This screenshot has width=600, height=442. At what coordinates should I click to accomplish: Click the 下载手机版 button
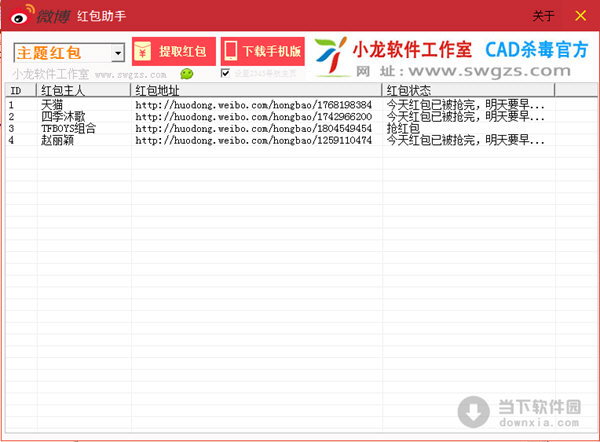(x=263, y=51)
